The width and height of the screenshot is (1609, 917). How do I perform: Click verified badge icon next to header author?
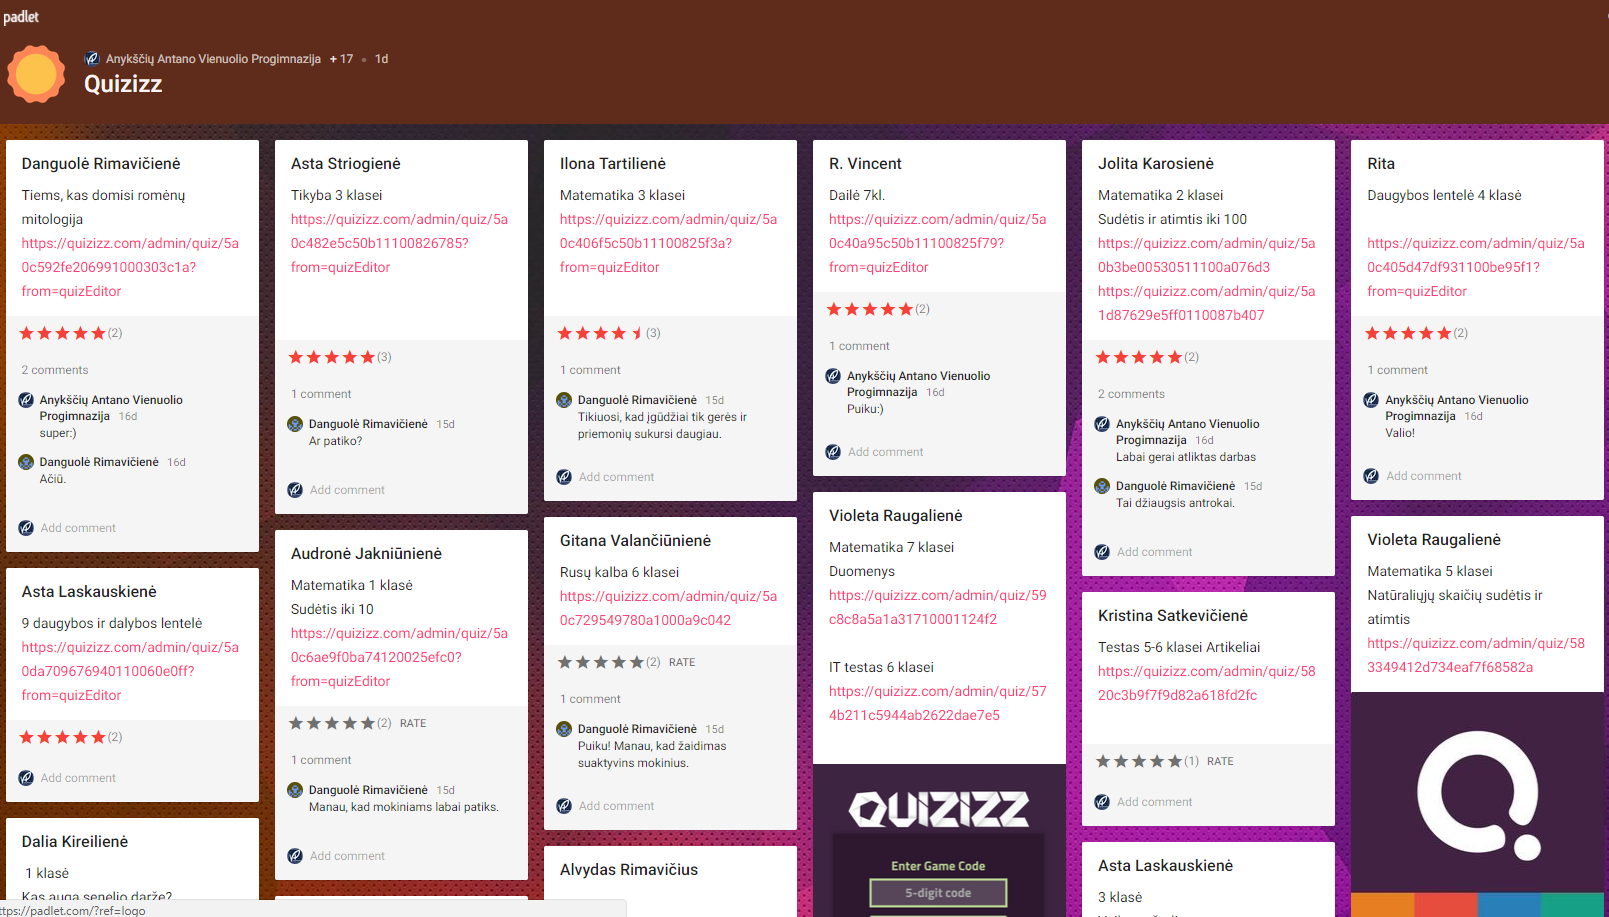(92, 59)
